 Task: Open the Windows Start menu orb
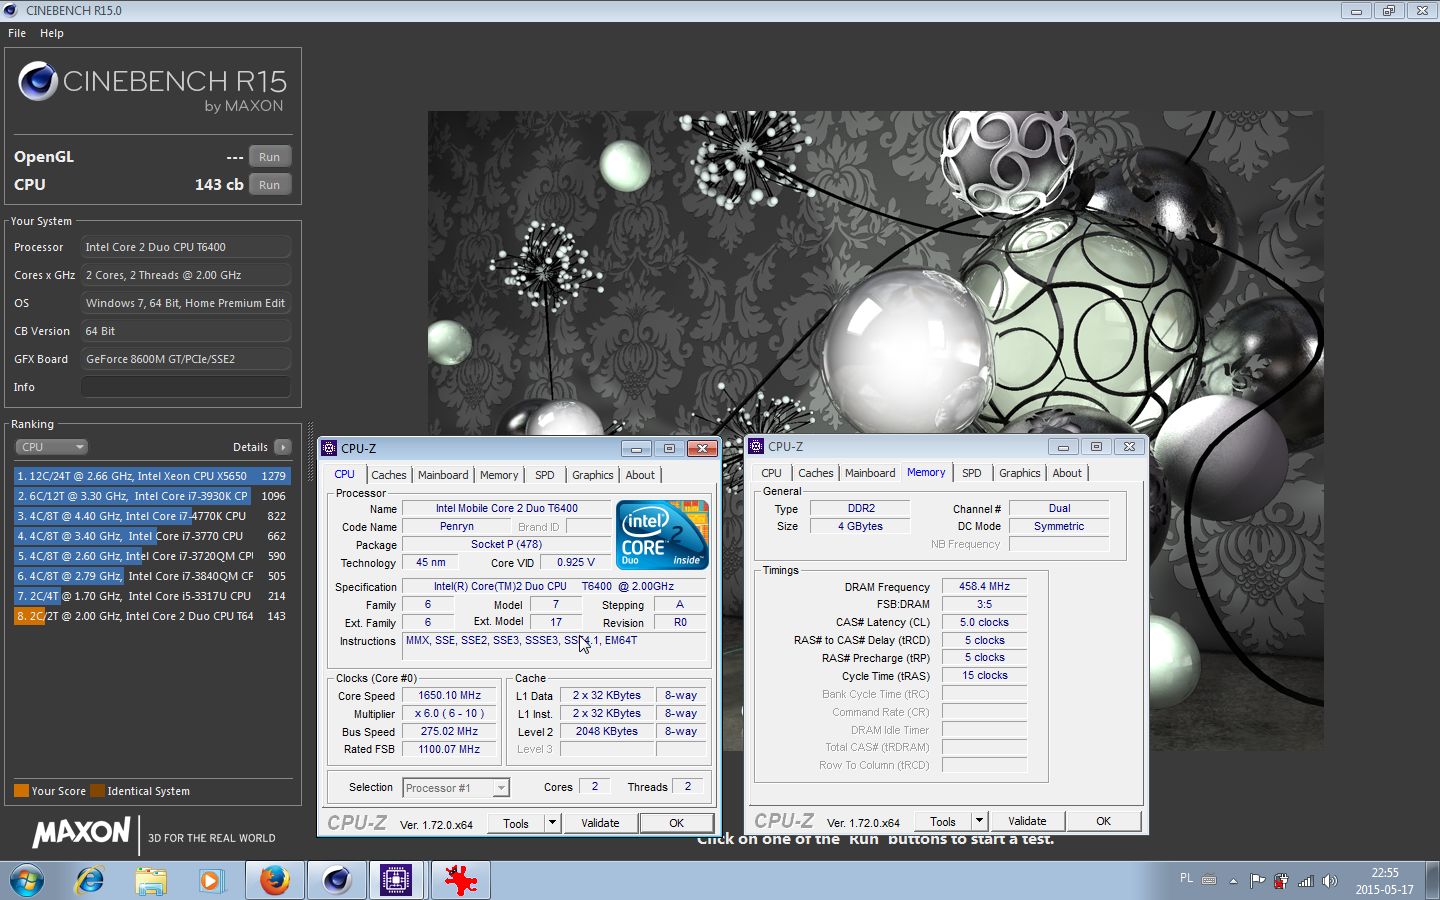click(27, 881)
